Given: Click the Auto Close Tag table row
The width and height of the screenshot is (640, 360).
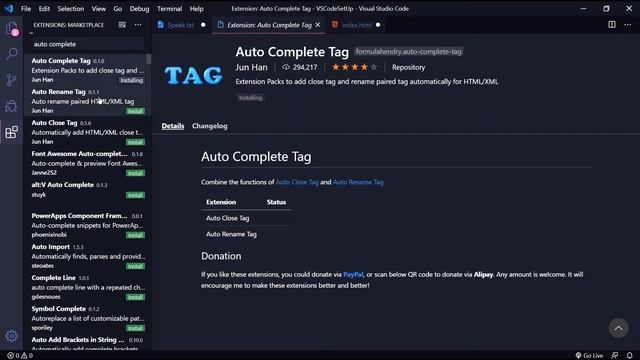Looking at the screenshot, I should pyautogui.click(x=246, y=218).
